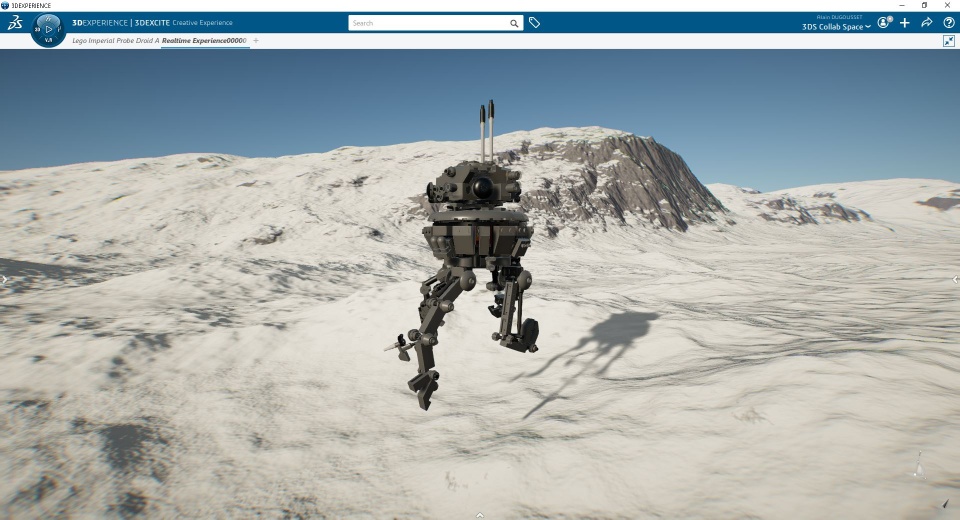Open the tag icon for 6WTags

(534, 23)
